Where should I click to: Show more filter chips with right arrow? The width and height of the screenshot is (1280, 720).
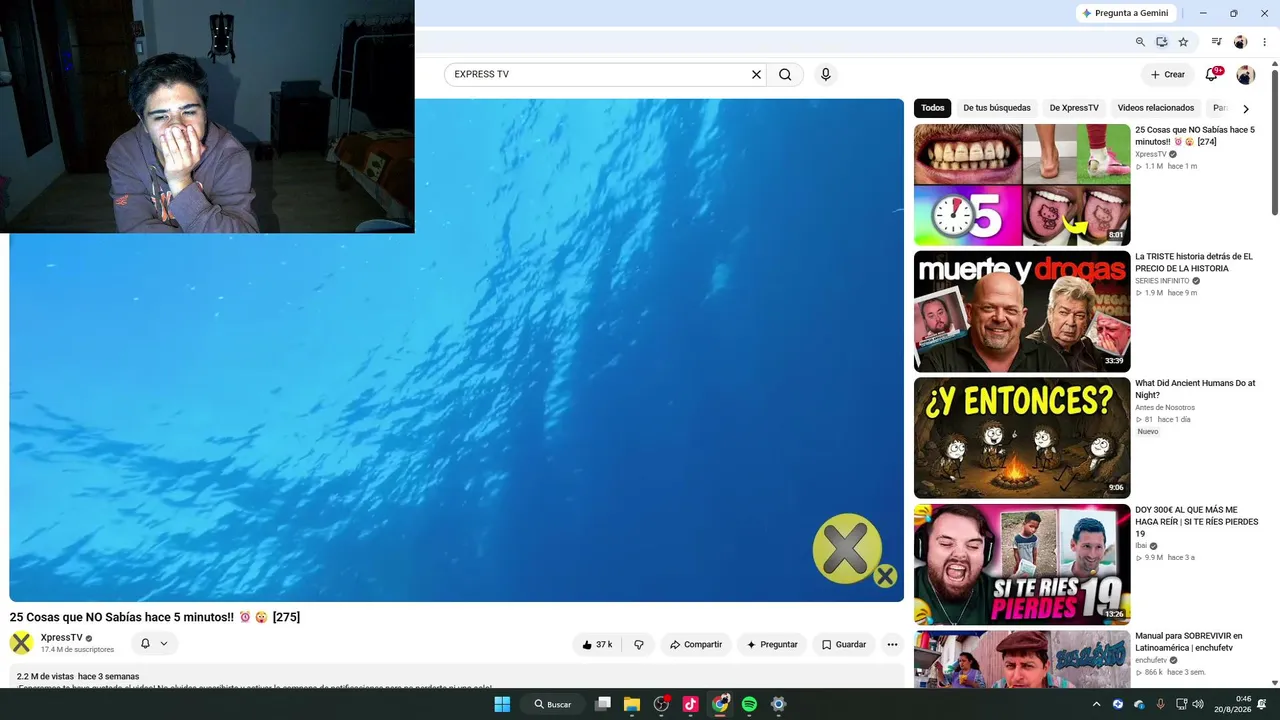[1246, 108]
